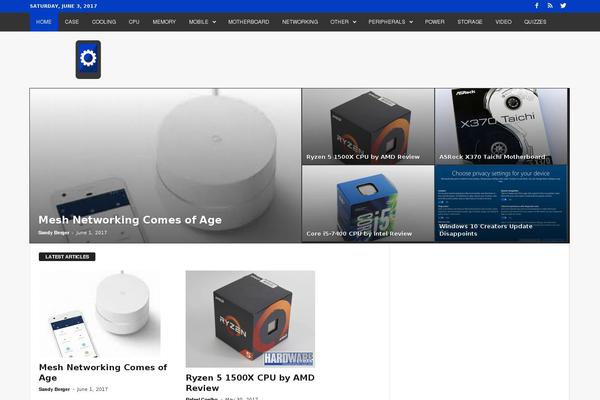Click Sandy Berger author in featured banner

click(54, 233)
